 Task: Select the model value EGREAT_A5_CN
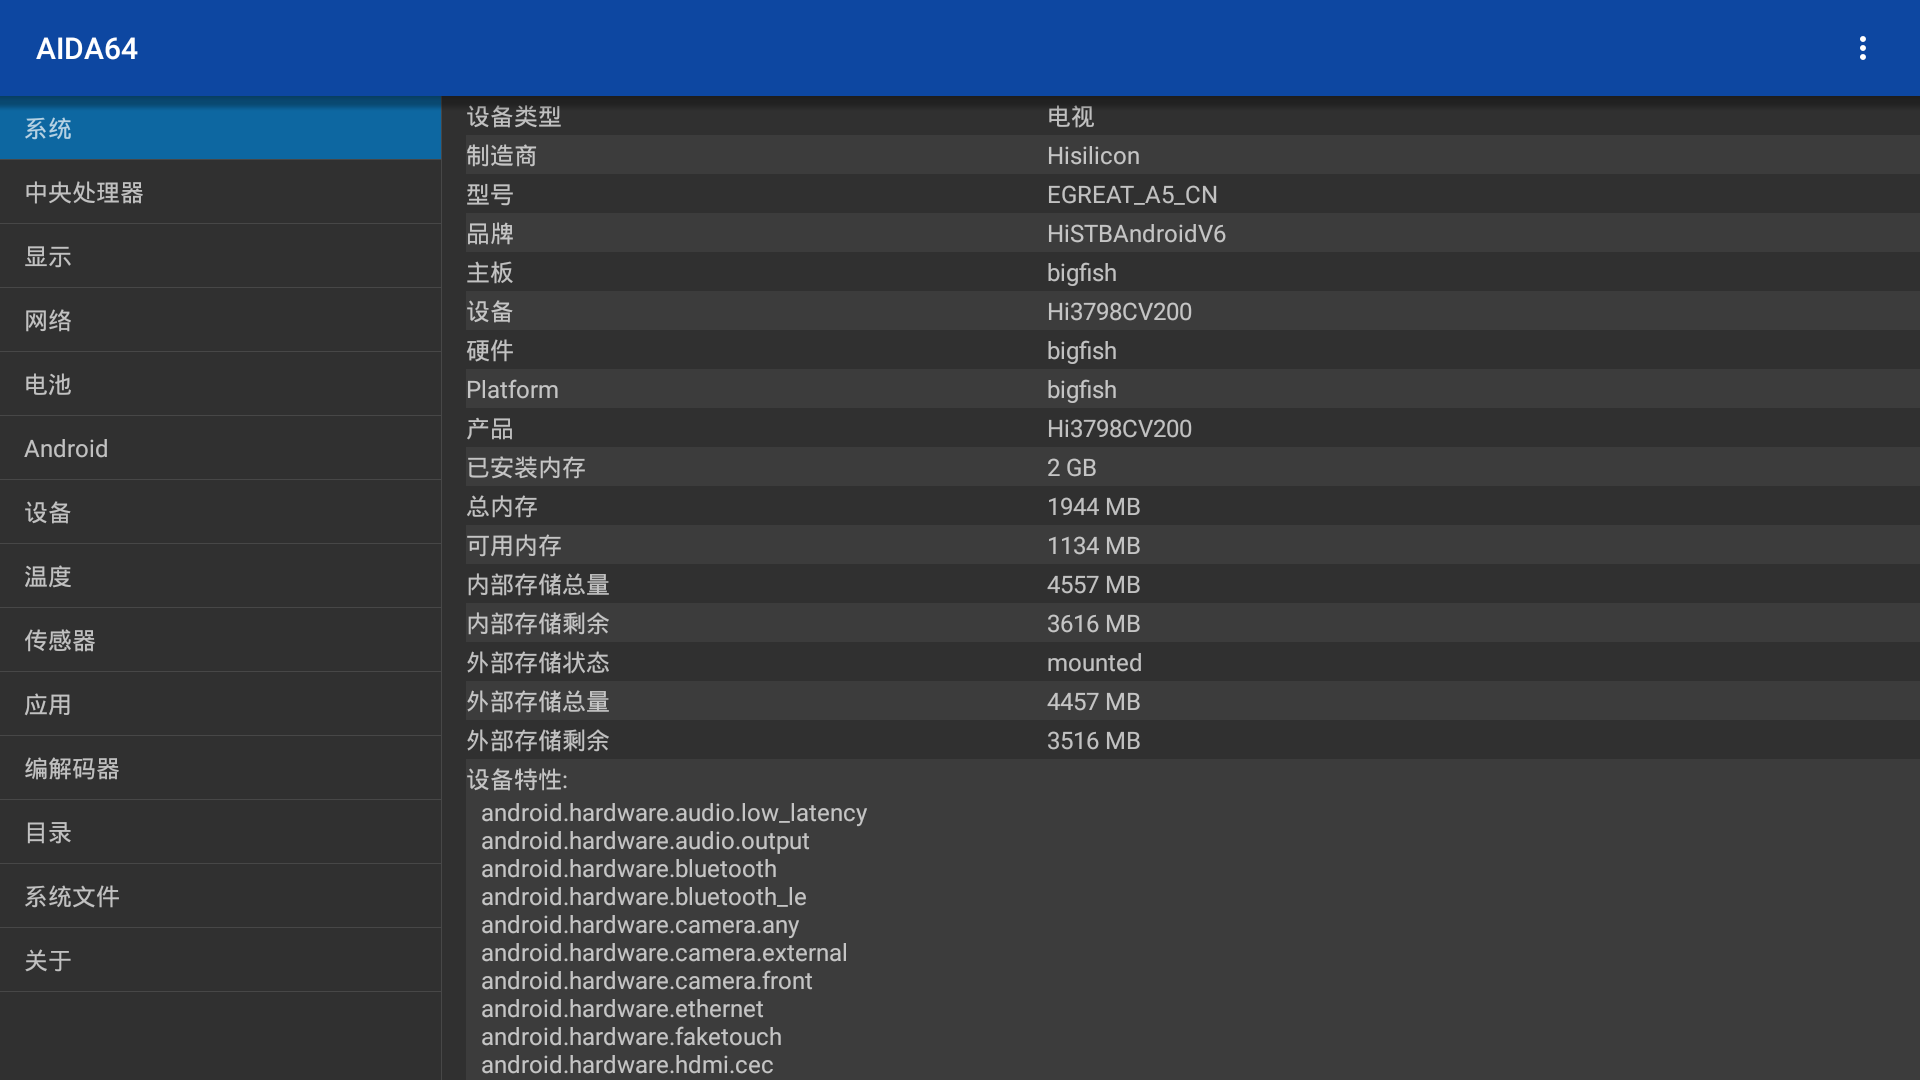1132,195
